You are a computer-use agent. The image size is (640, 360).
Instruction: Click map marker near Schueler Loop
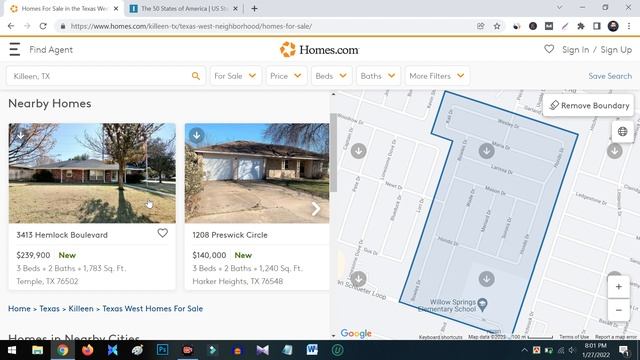pyautogui.click(x=358, y=279)
